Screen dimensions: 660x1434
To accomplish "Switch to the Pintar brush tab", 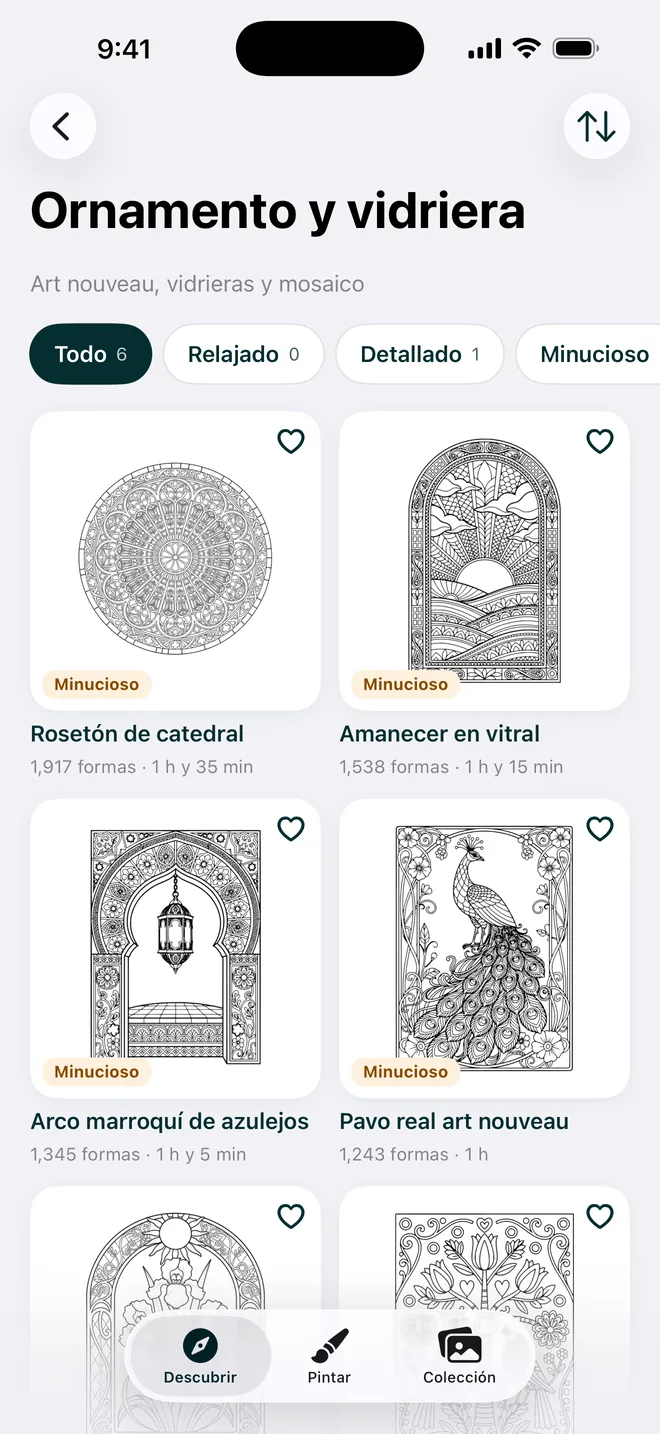I will click(329, 1356).
